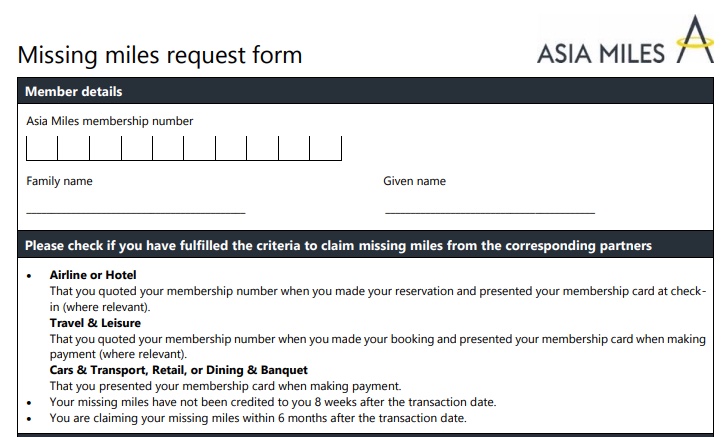Image resolution: width=724 pixels, height=437 pixels.
Task: Select the third membership number digit box
Action: pos(105,148)
